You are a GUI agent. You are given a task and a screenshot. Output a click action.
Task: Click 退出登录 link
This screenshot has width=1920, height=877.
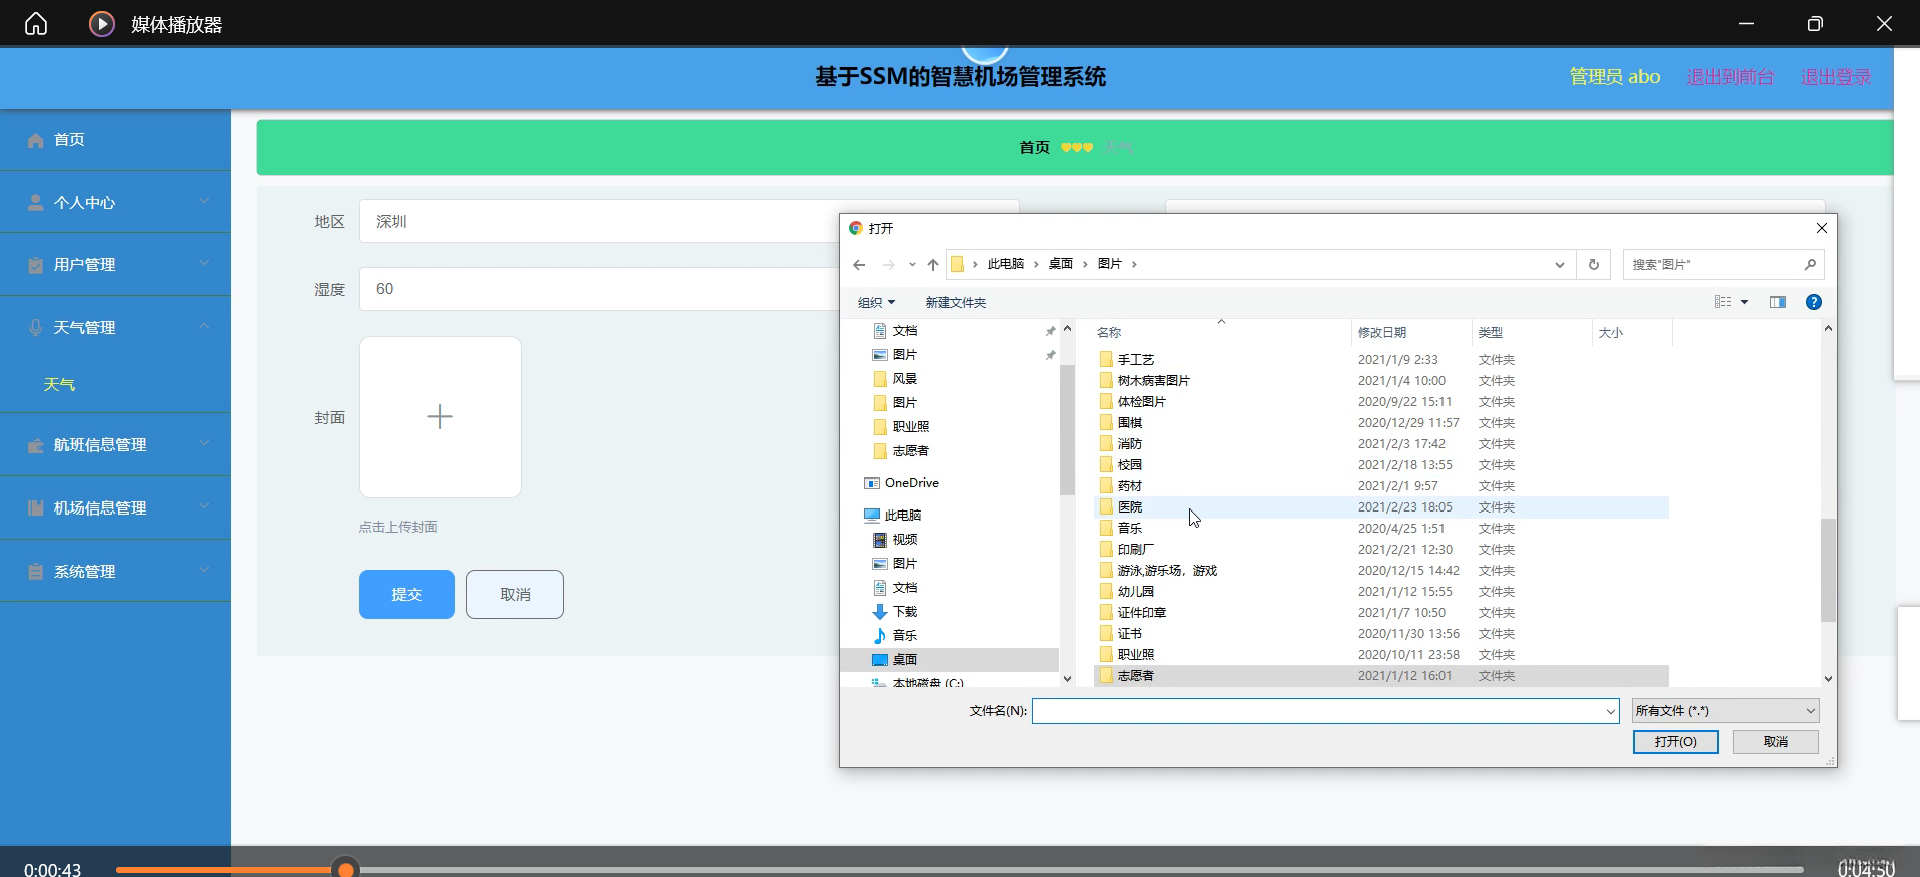pyautogui.click(x=1835, y=77)
